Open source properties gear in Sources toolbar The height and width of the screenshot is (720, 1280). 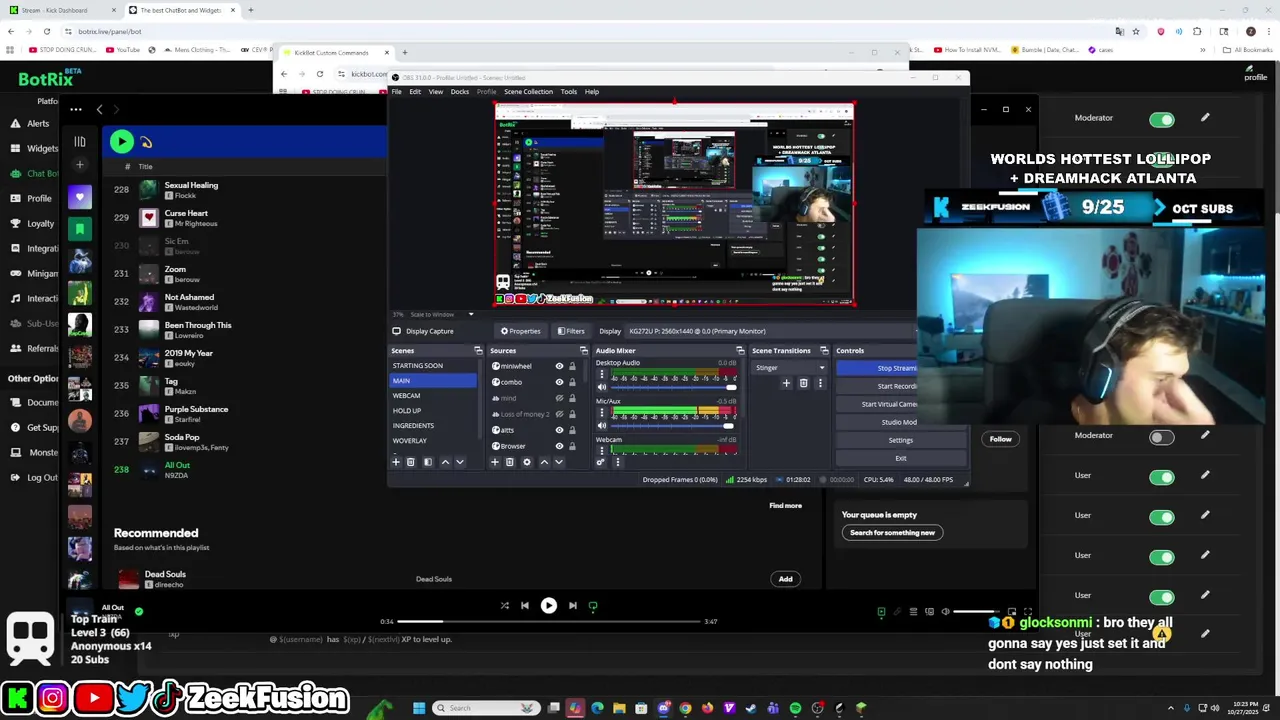coord(527,462)
